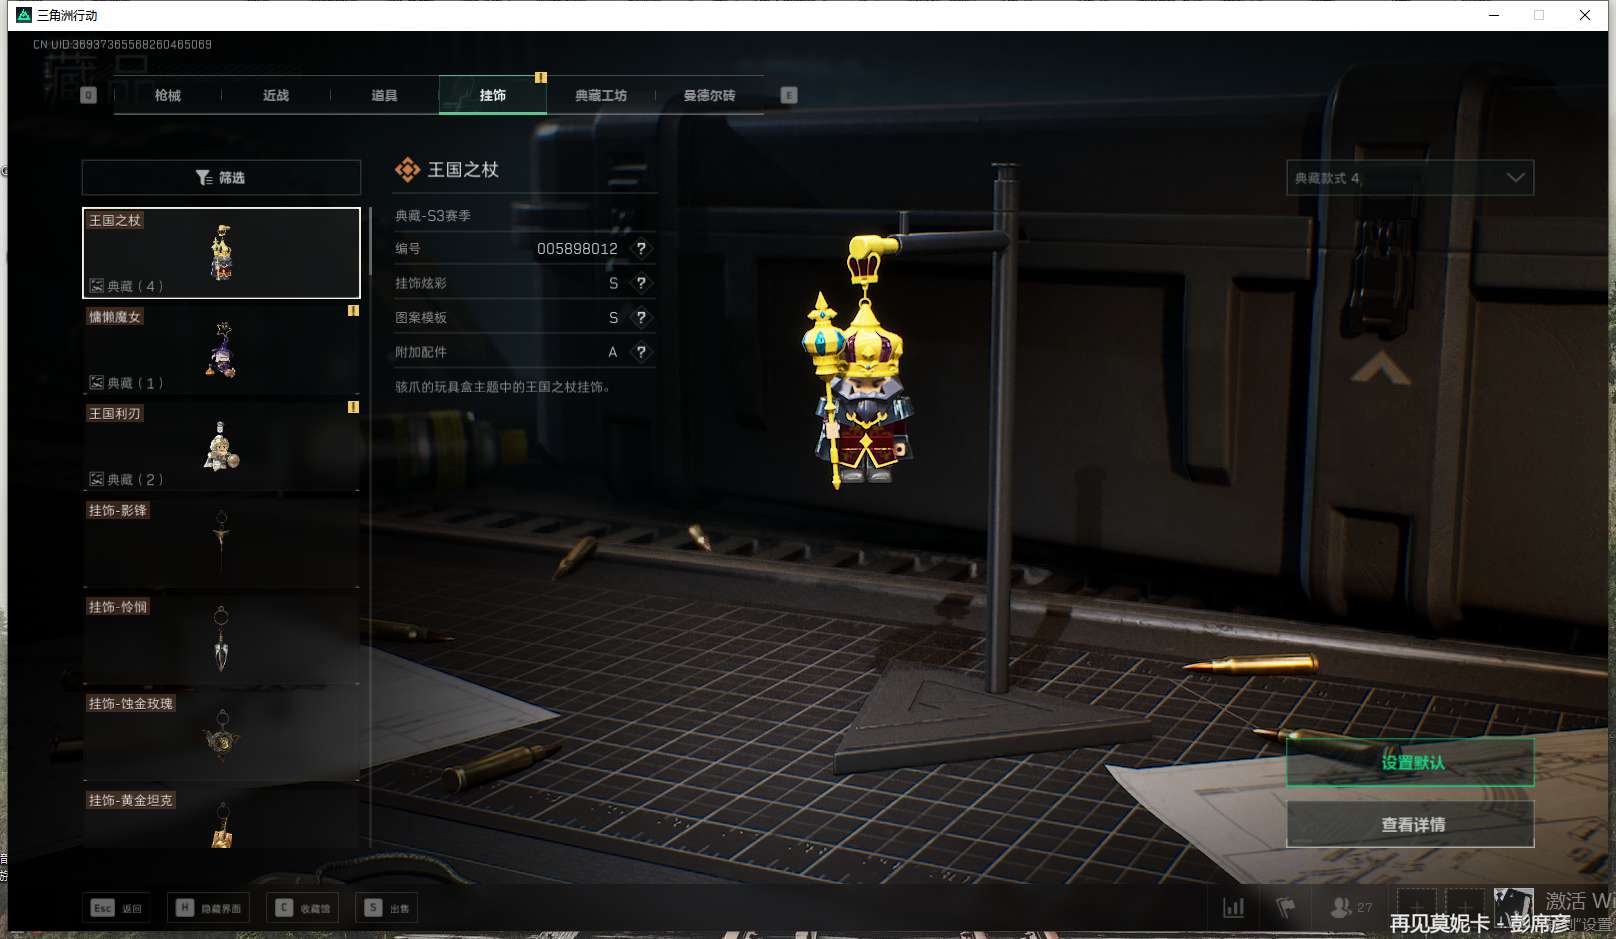1616x939 pixels.
Task: Expand the 典藏款式 4 dropdown
Action: (x=1410, y=178)
